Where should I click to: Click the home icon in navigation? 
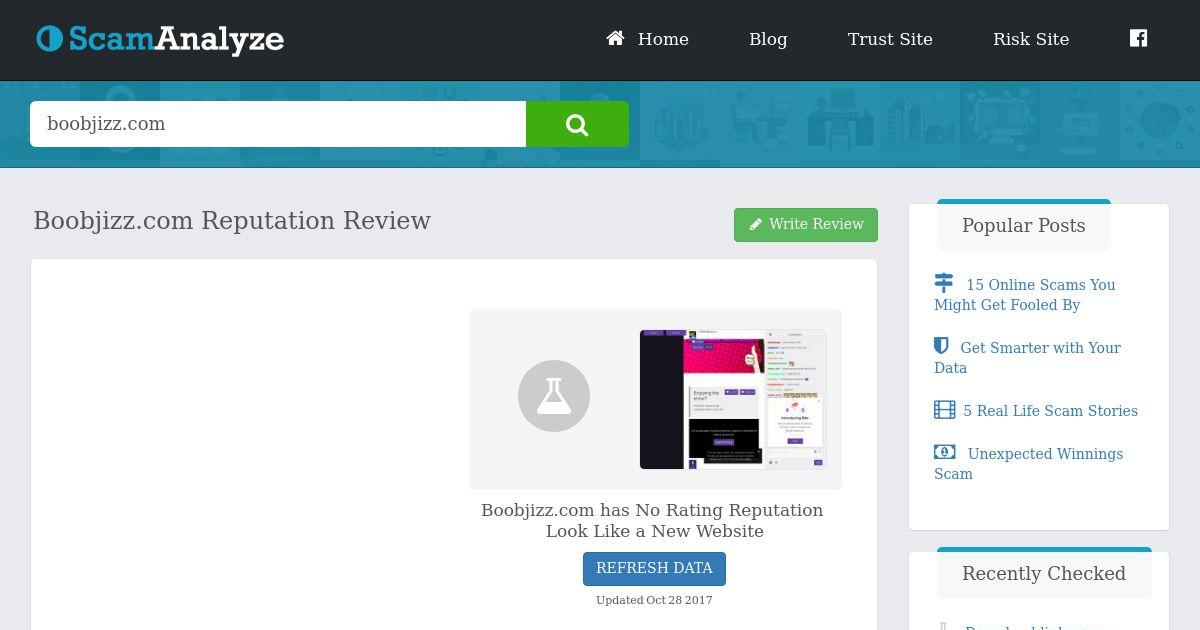tap(615, 38)
